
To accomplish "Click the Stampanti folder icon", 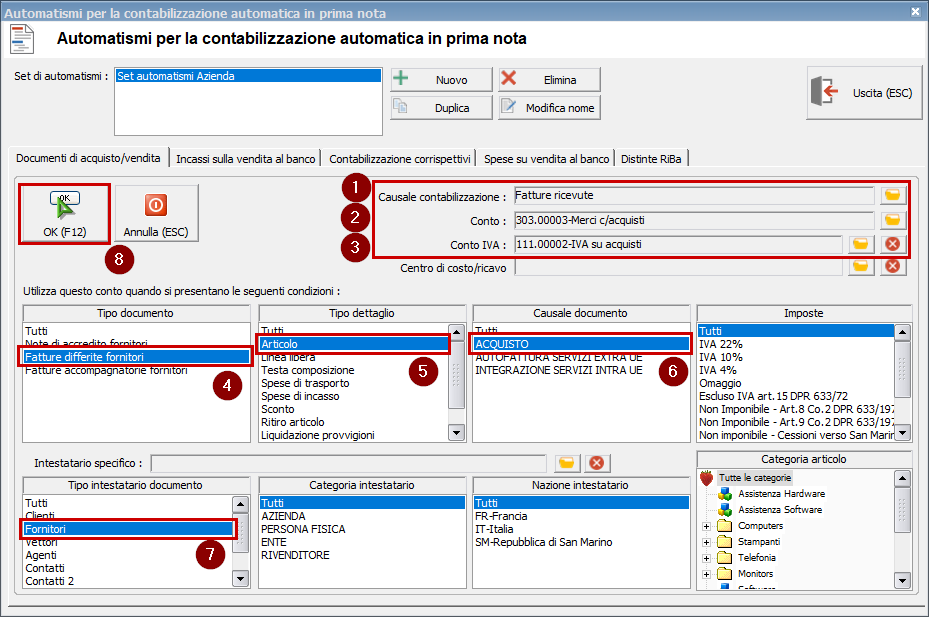I will [x=724, y=542].
